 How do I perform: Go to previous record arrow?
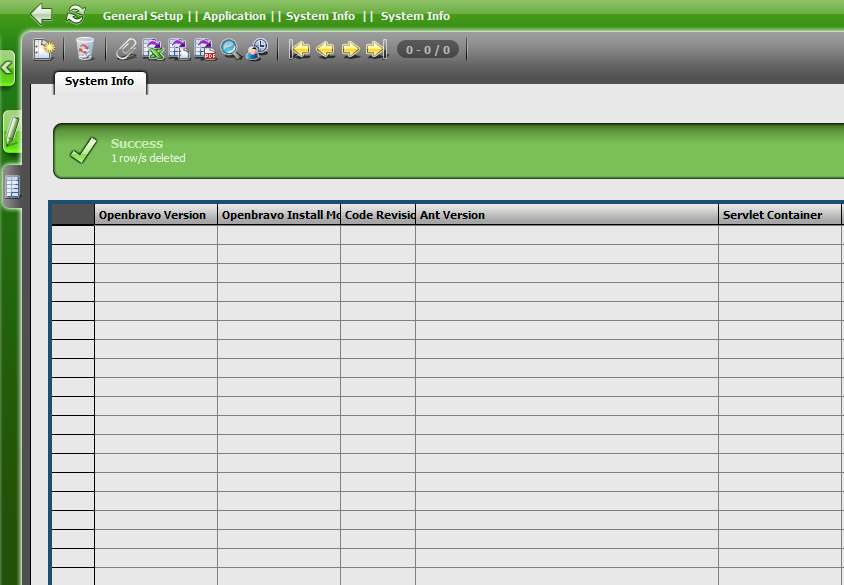click(x=325, y=50)
